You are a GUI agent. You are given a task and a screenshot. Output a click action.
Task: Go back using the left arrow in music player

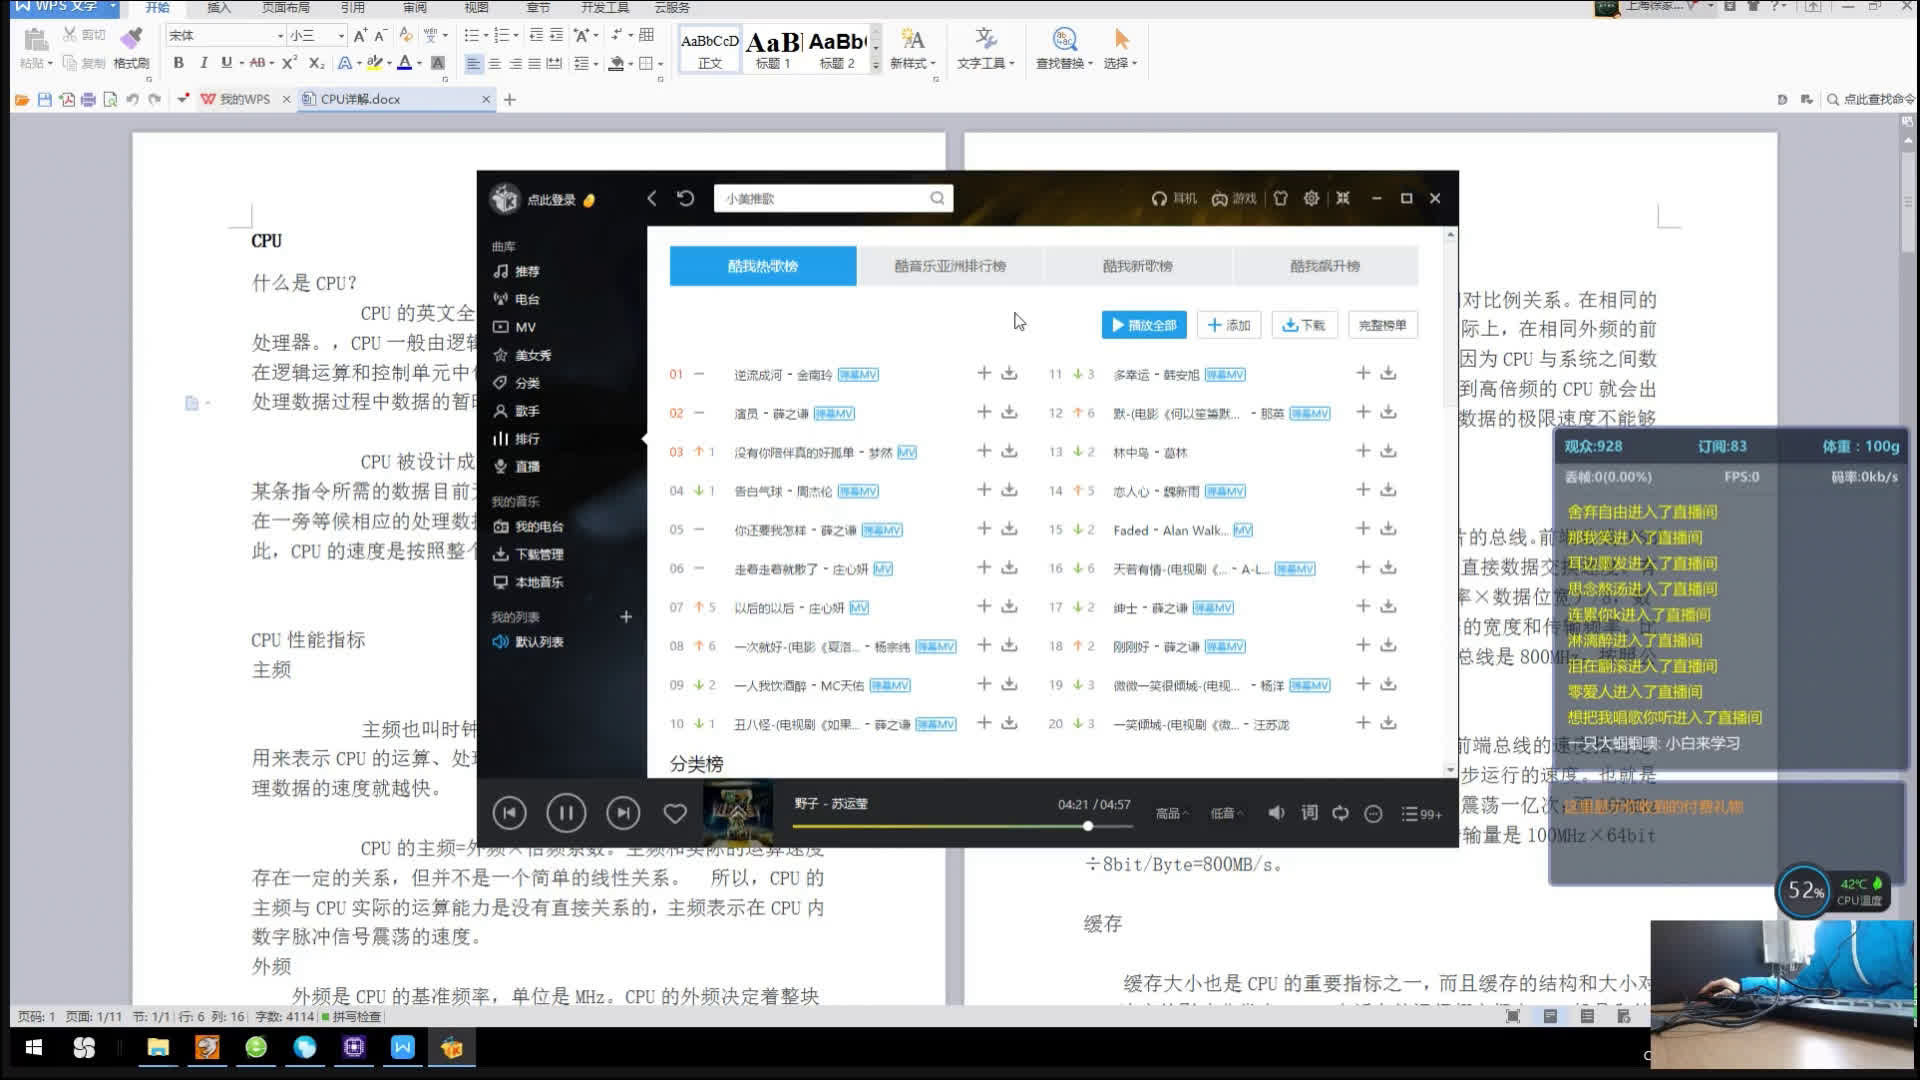(652, 198)
